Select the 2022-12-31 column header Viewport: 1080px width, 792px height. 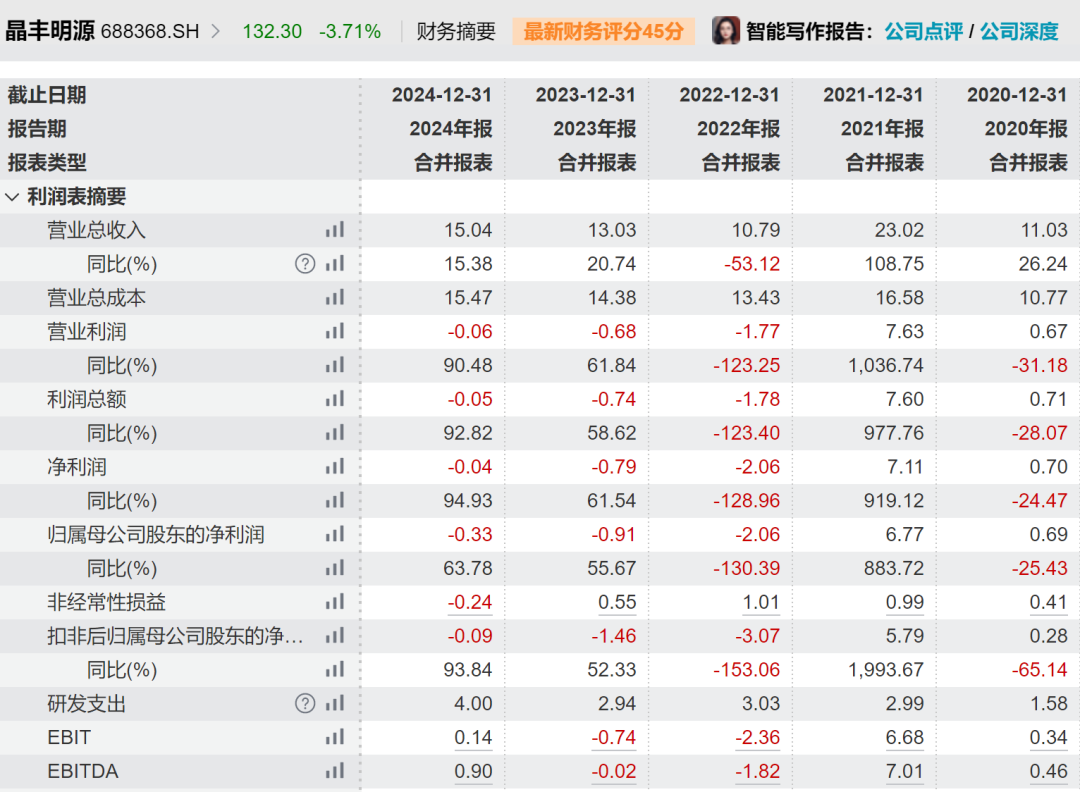729,95
